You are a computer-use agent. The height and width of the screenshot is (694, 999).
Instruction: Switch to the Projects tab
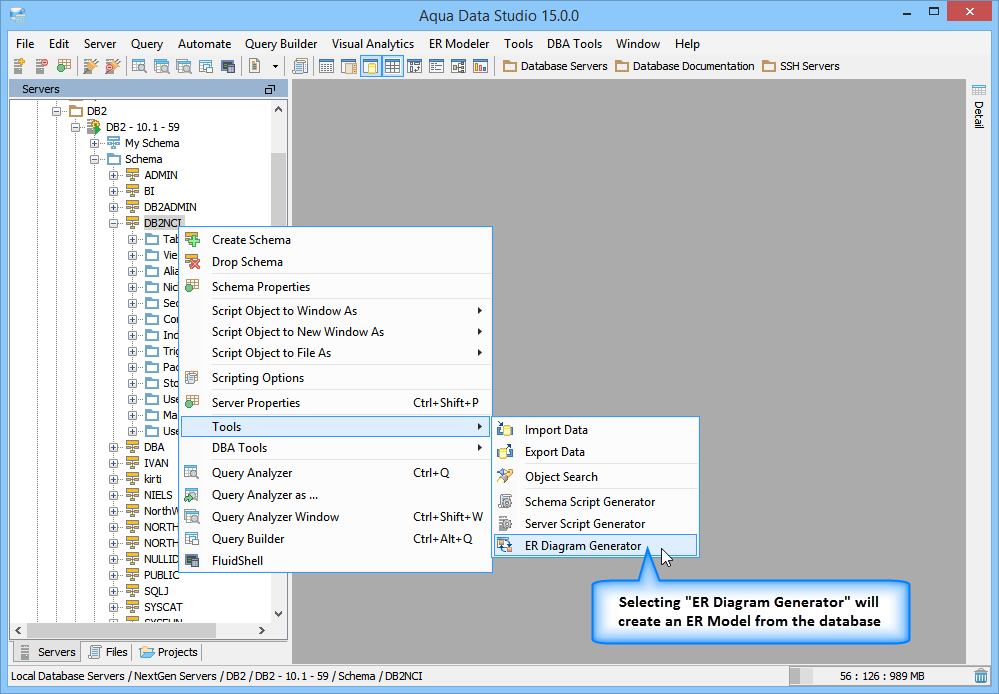pos(168,651)
